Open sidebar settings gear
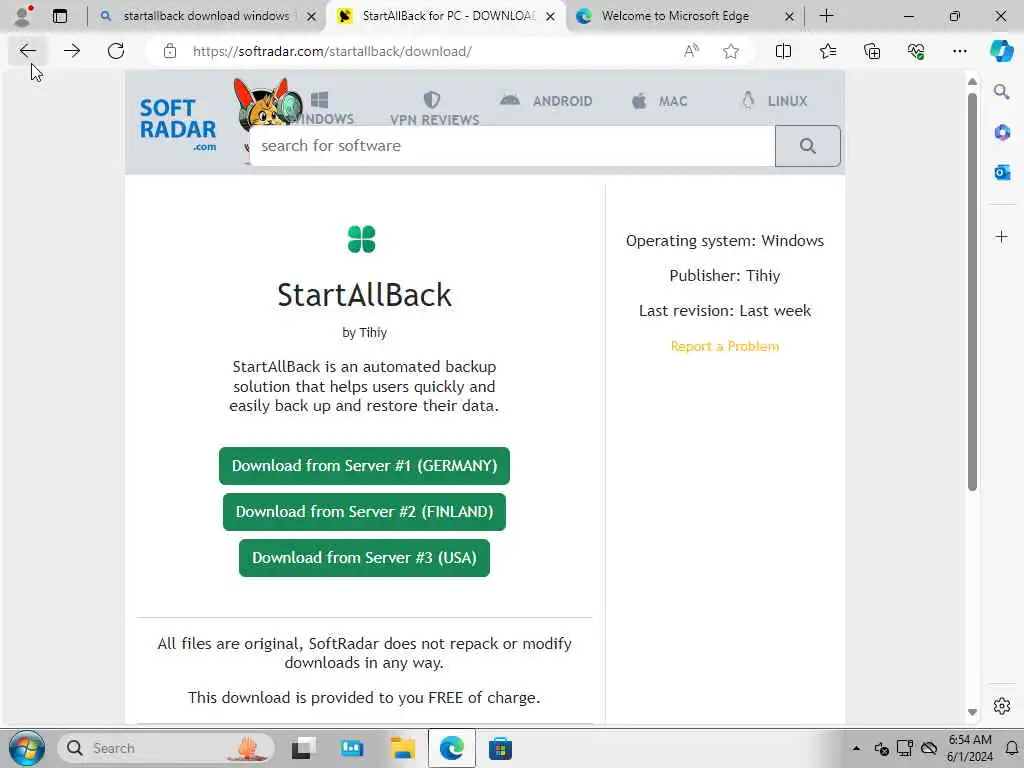Screen dimensions: 1024x768 (x=1001, y=706)
